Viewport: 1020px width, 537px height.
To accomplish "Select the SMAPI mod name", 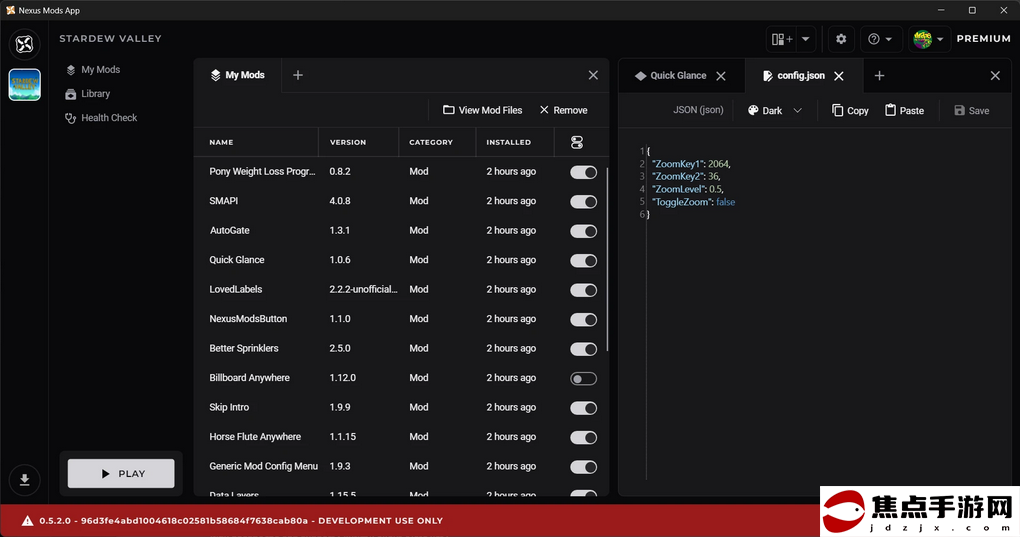I will pyautogui.click(x=223, y=201).
